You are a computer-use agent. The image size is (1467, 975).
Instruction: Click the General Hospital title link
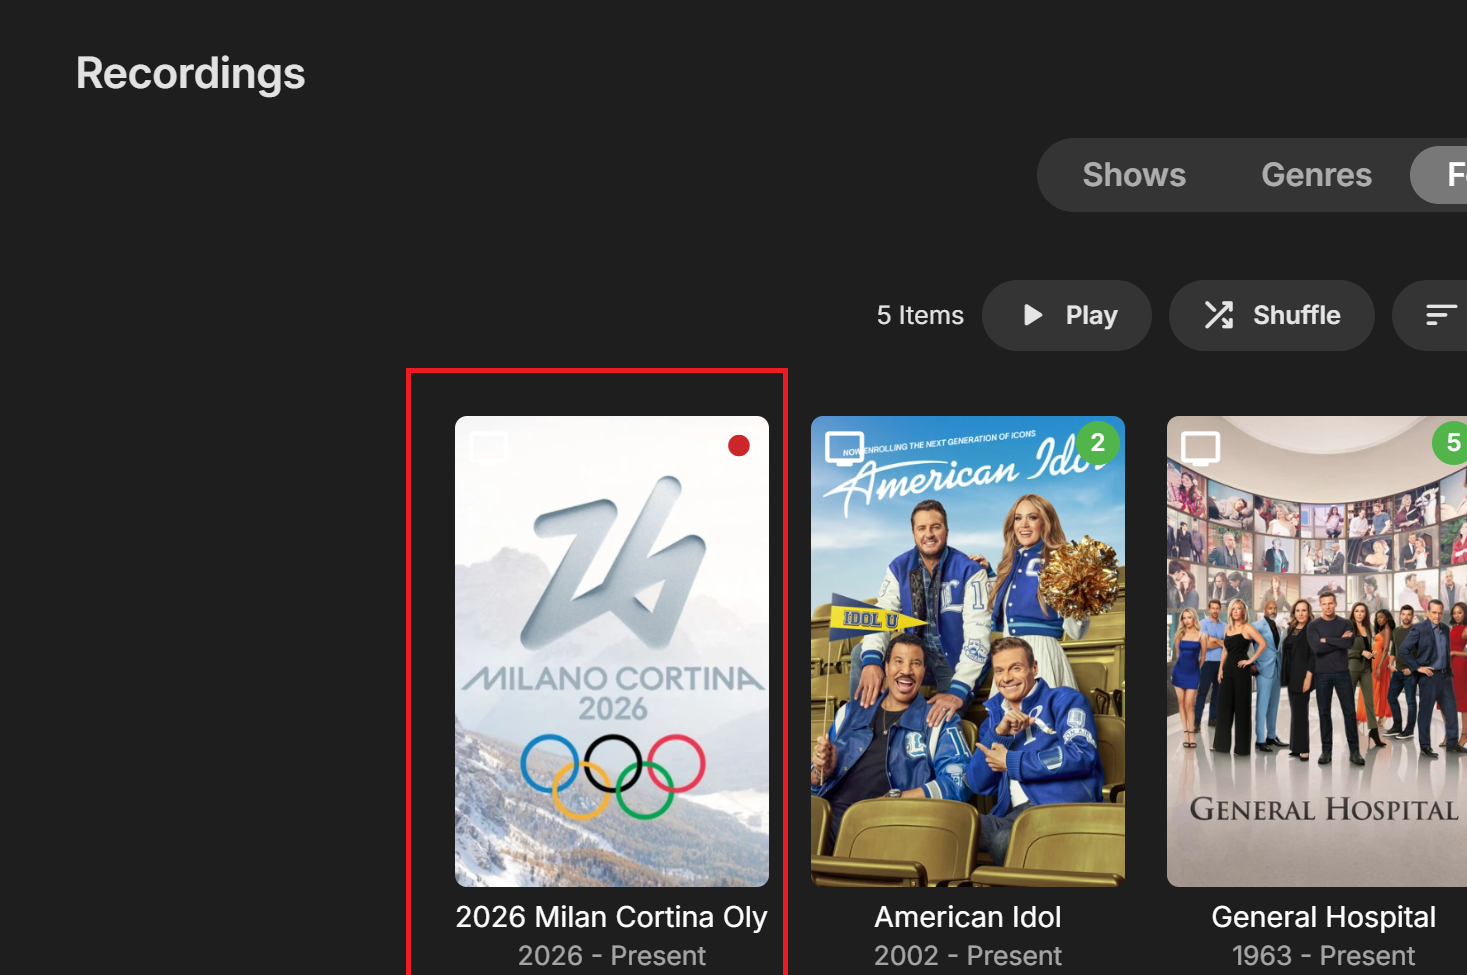1323,917
